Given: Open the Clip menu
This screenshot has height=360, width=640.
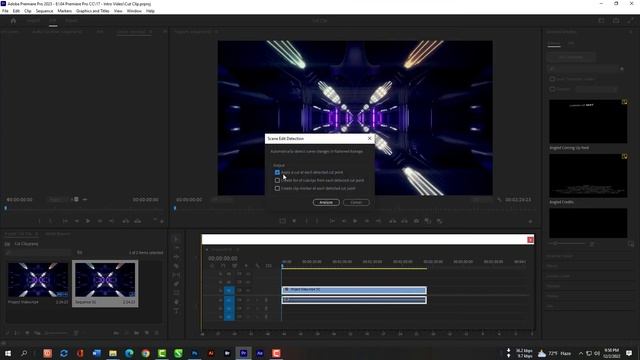Looking at the screenshot, I should [x=28, y=11].
